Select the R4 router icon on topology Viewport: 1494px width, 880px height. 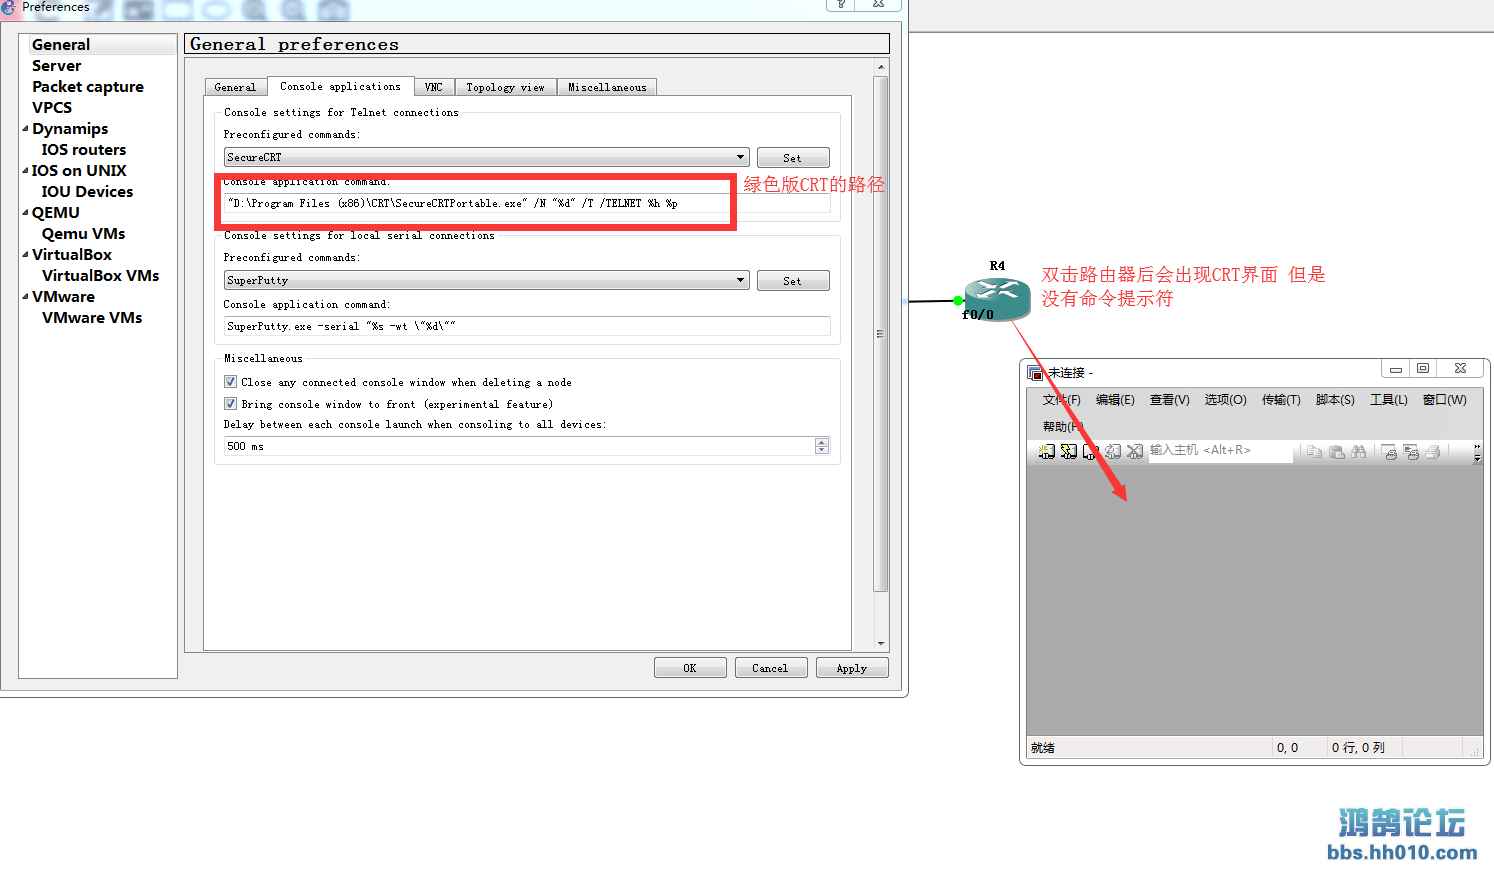[x=997, y=298]
